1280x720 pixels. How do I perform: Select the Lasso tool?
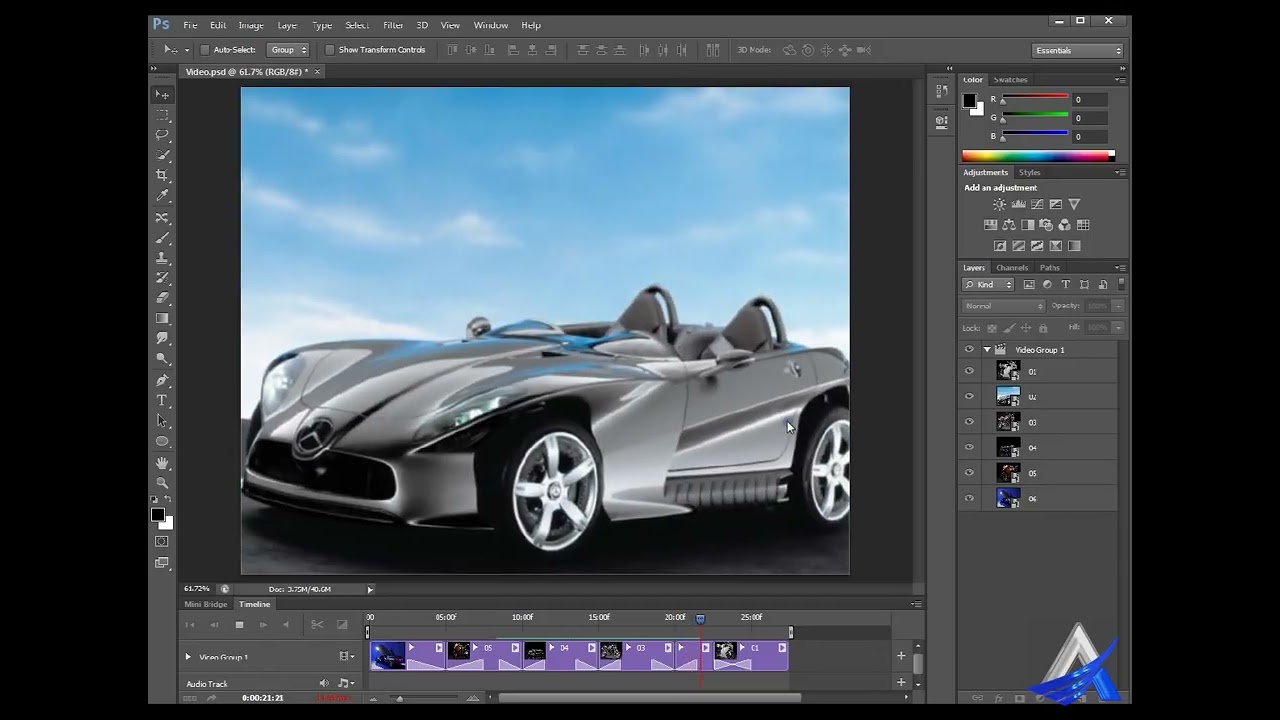click(x=162, y=134)
